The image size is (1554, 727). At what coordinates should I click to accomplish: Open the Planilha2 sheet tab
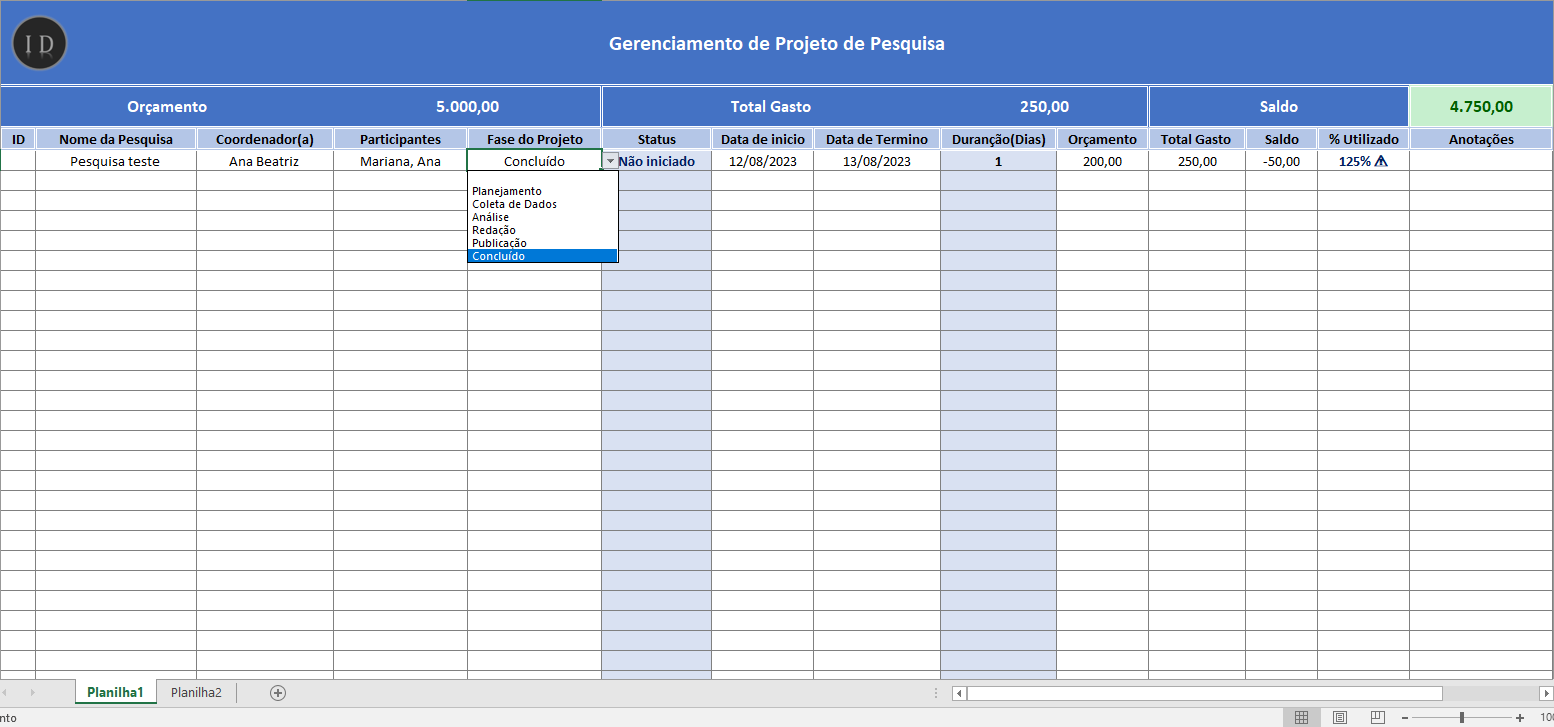[x=196, y=692]
